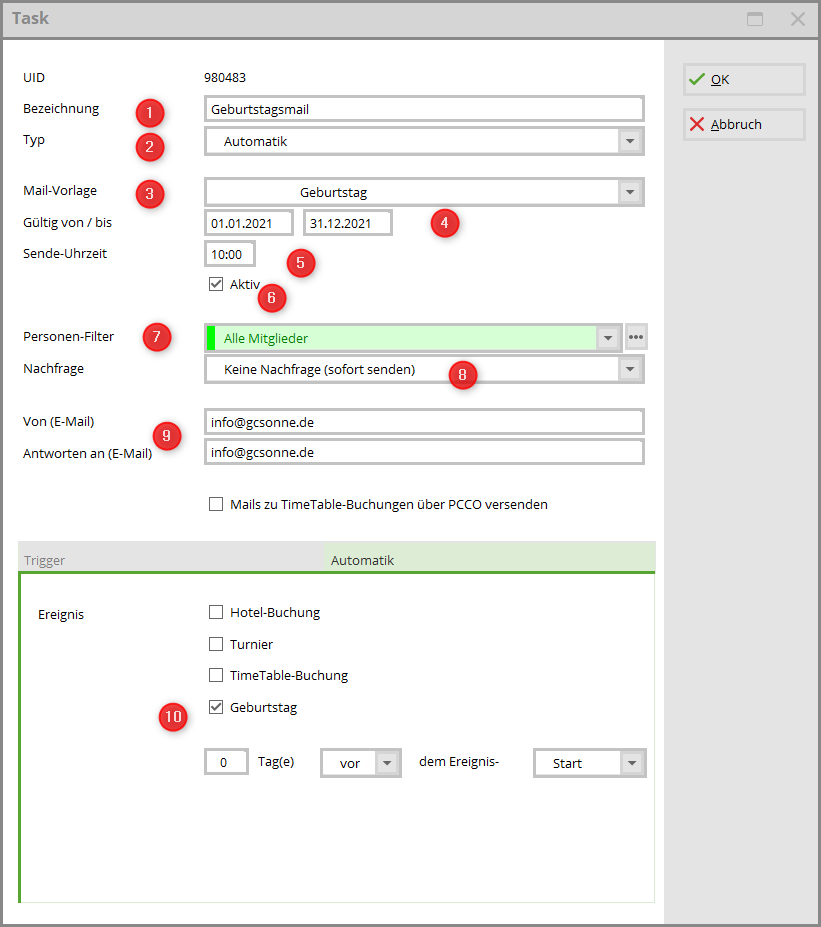Image resolution: width=821 pixels, height=927 pixels.
Task: Check the TimeTable-Buchung event
Action: point(216,675)
